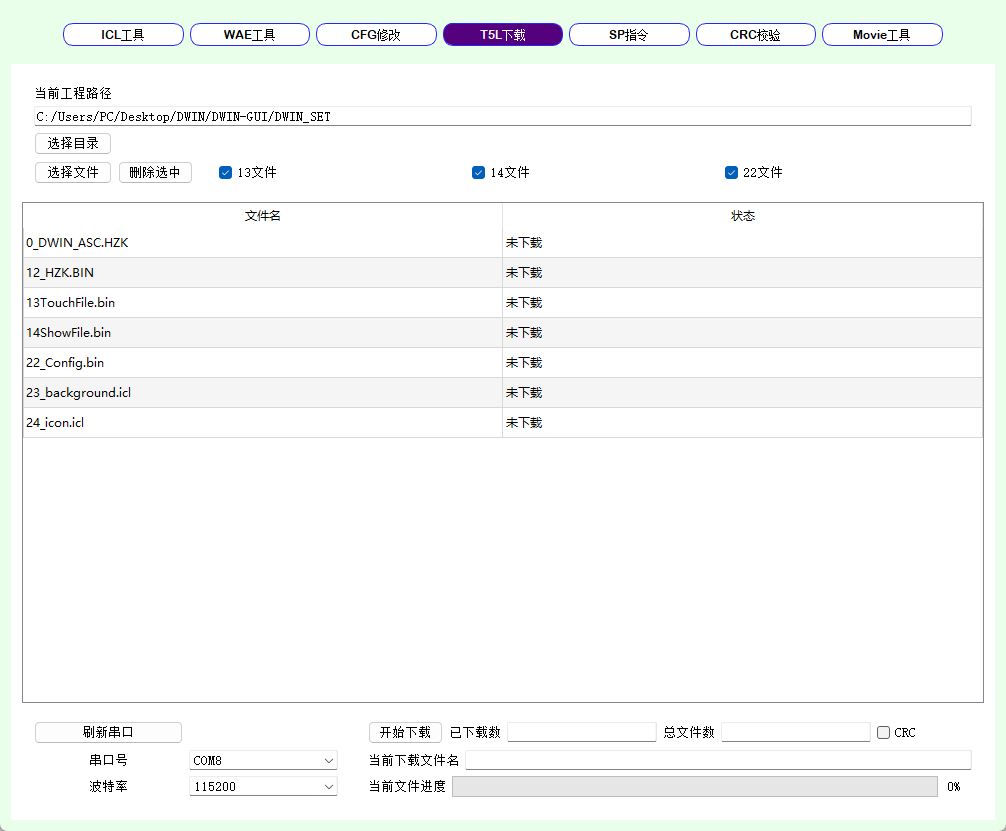Click the 删除选中 button
The height and width of the screenshot is (831, 1006).
point(155,172)
